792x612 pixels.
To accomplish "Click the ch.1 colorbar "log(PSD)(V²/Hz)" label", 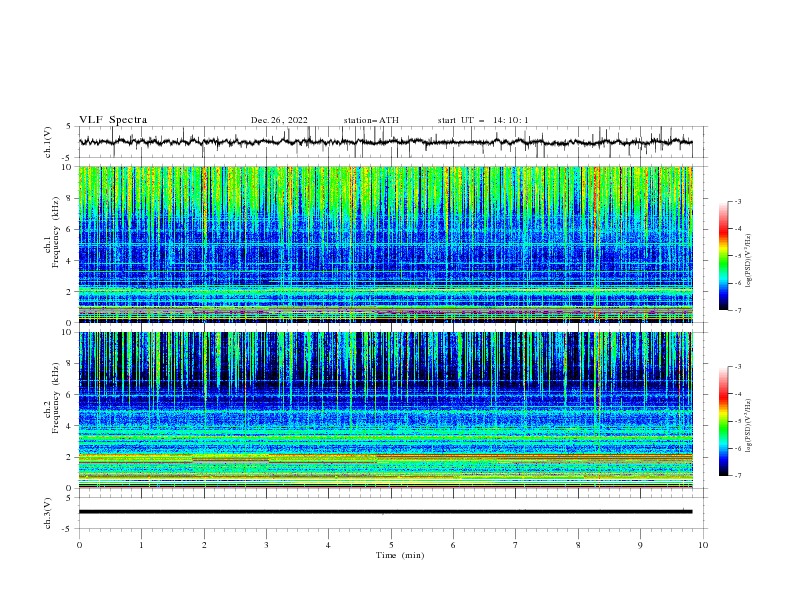I will (749, 261).
